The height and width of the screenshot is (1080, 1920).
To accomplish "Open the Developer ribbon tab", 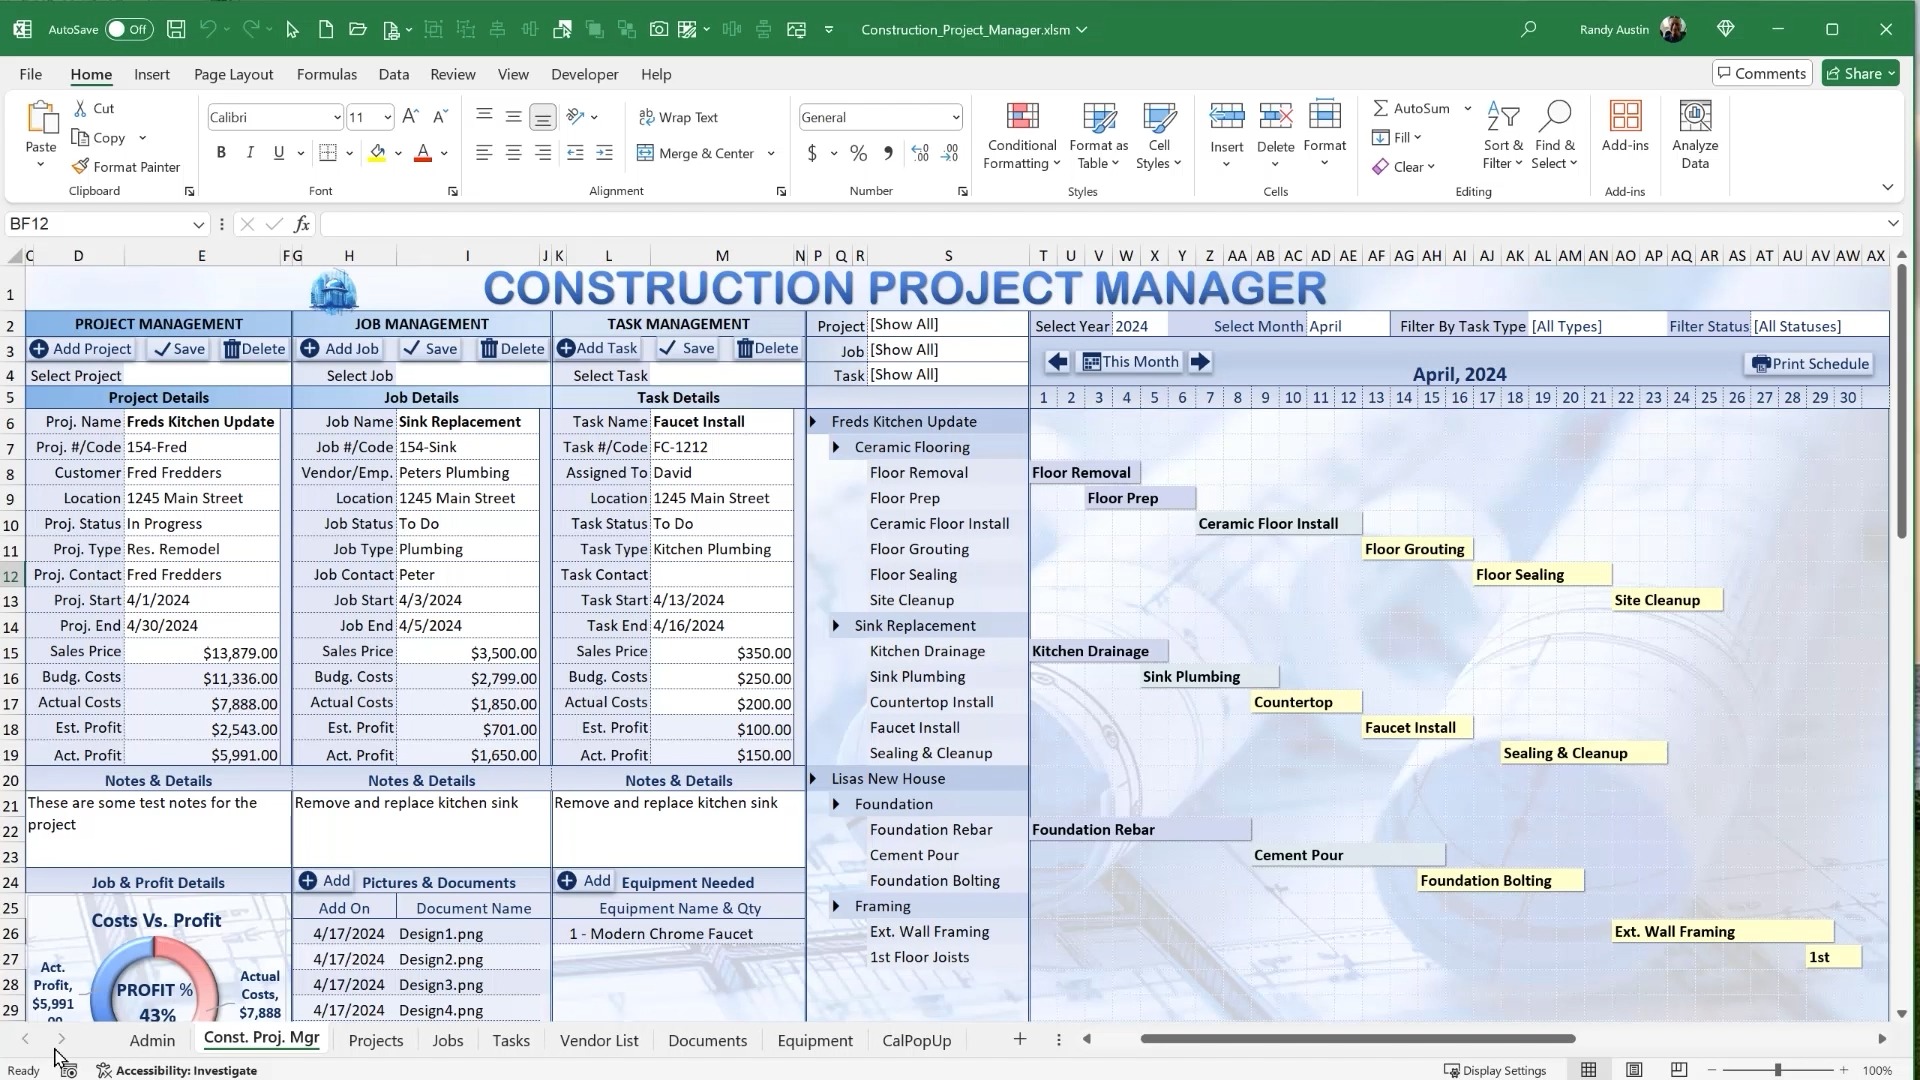I will [x=584, y=74].
